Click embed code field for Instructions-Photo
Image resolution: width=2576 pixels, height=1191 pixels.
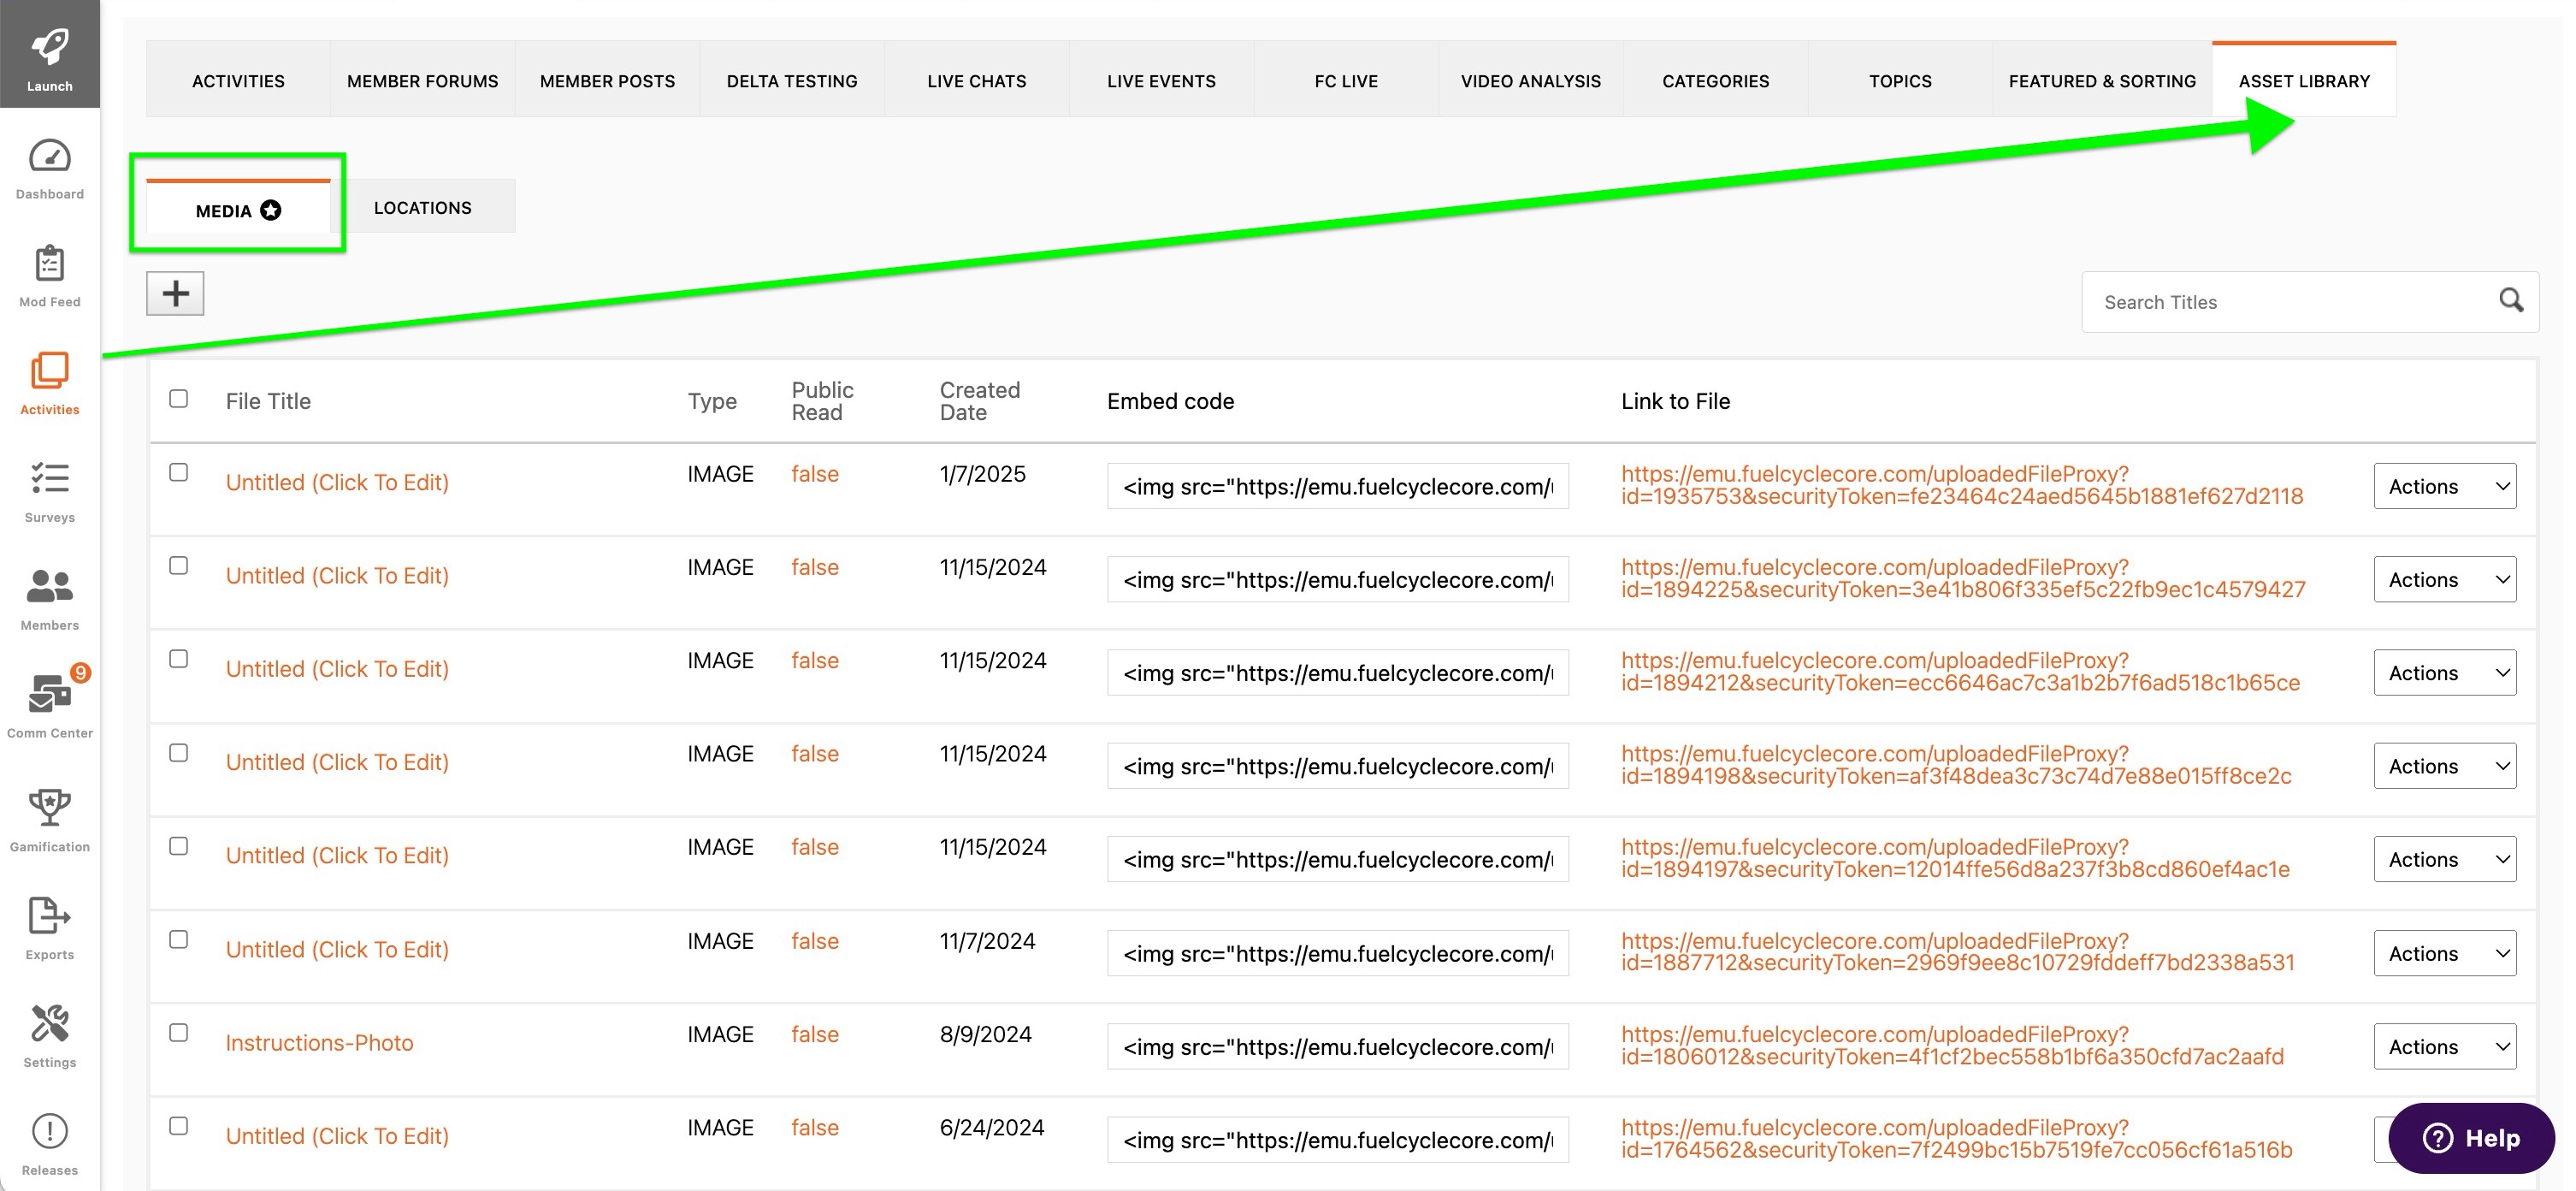tap(1337, 1046)
